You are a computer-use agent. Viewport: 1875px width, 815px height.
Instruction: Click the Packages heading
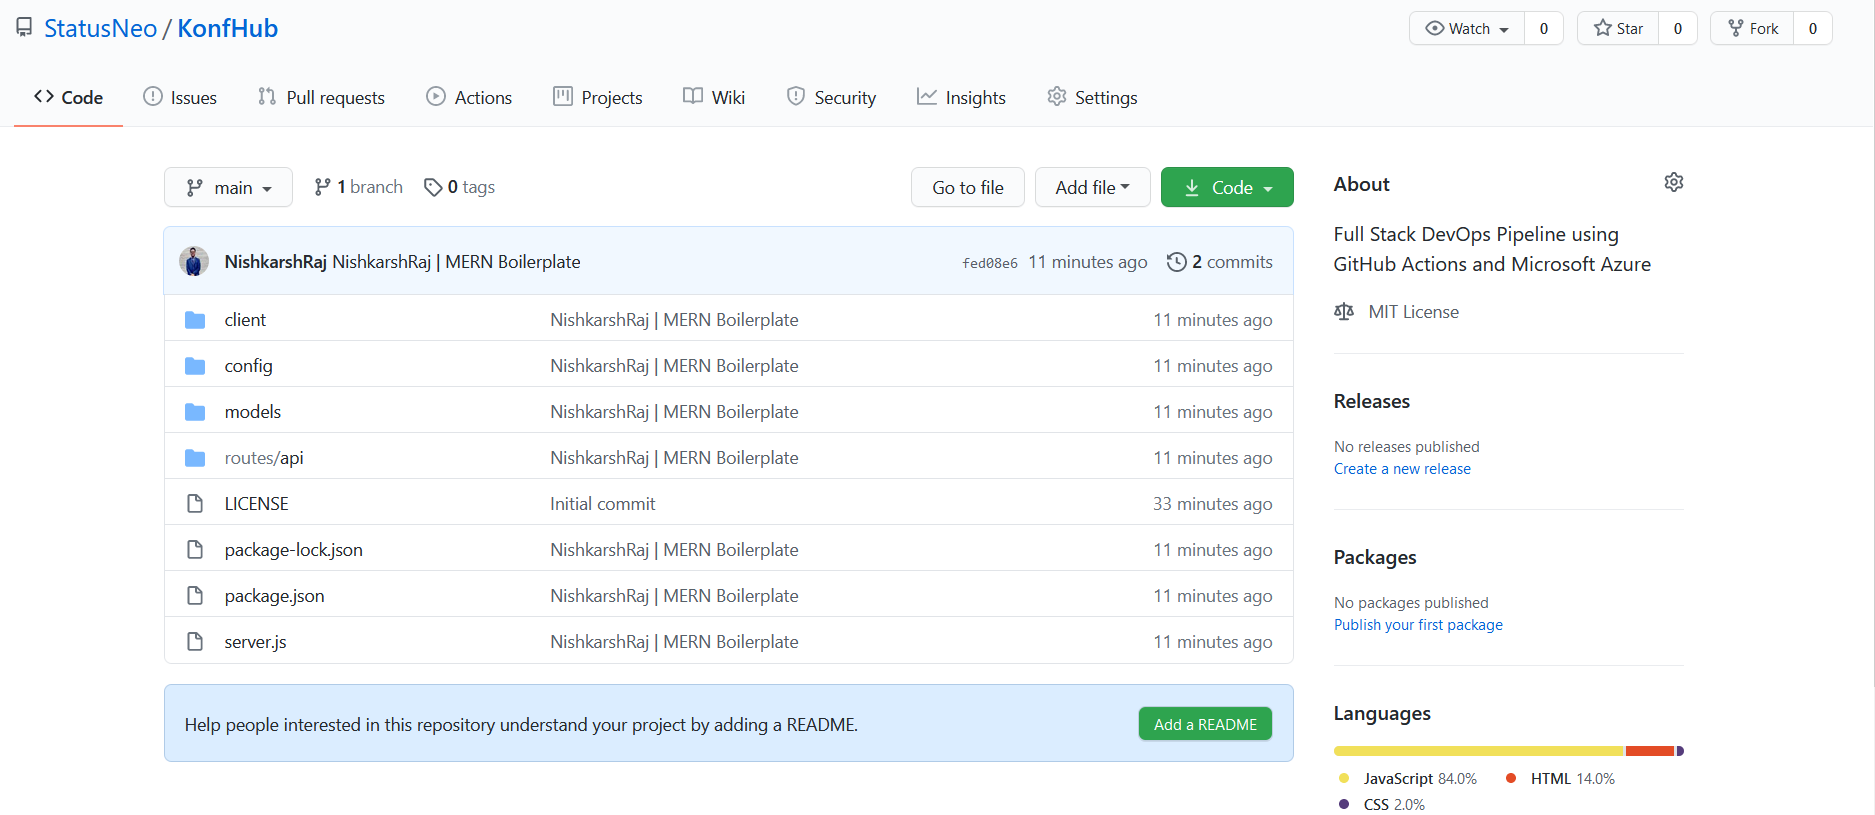(1374, 557)
